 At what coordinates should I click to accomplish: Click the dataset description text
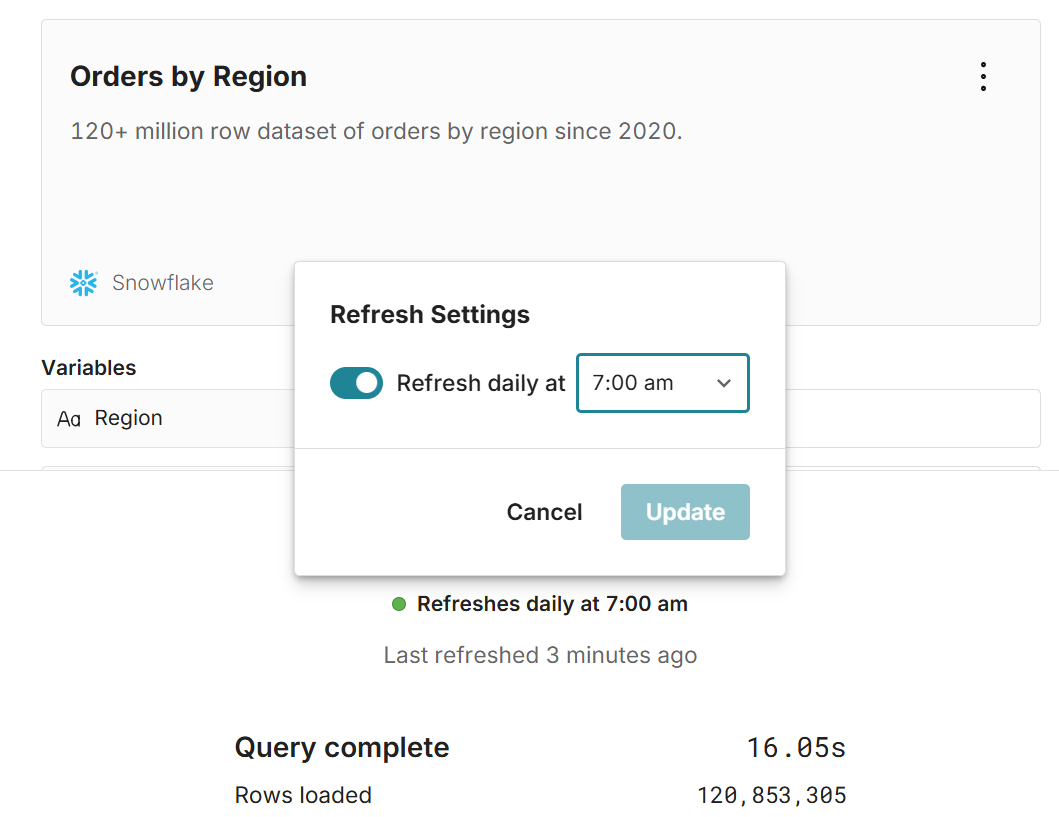coord(376,131)
